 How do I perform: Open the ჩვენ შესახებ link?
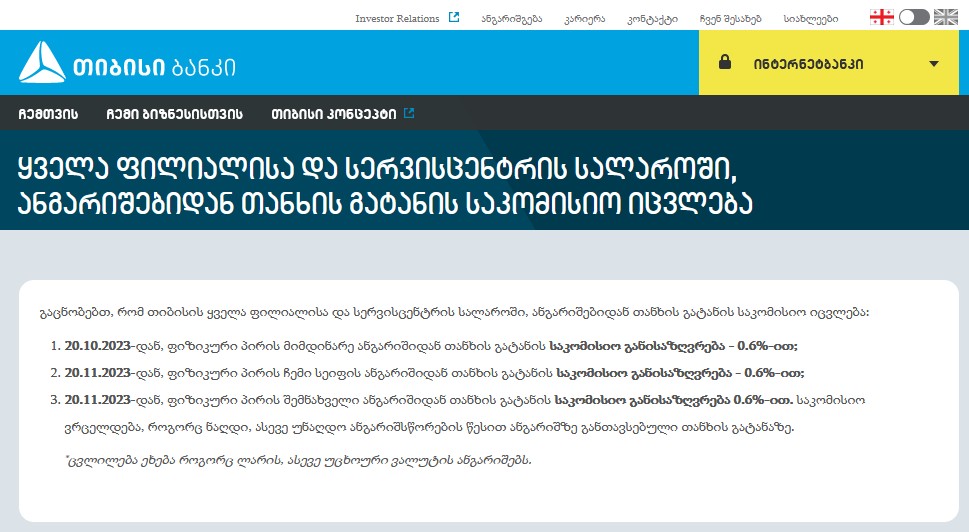coord(730,19)
